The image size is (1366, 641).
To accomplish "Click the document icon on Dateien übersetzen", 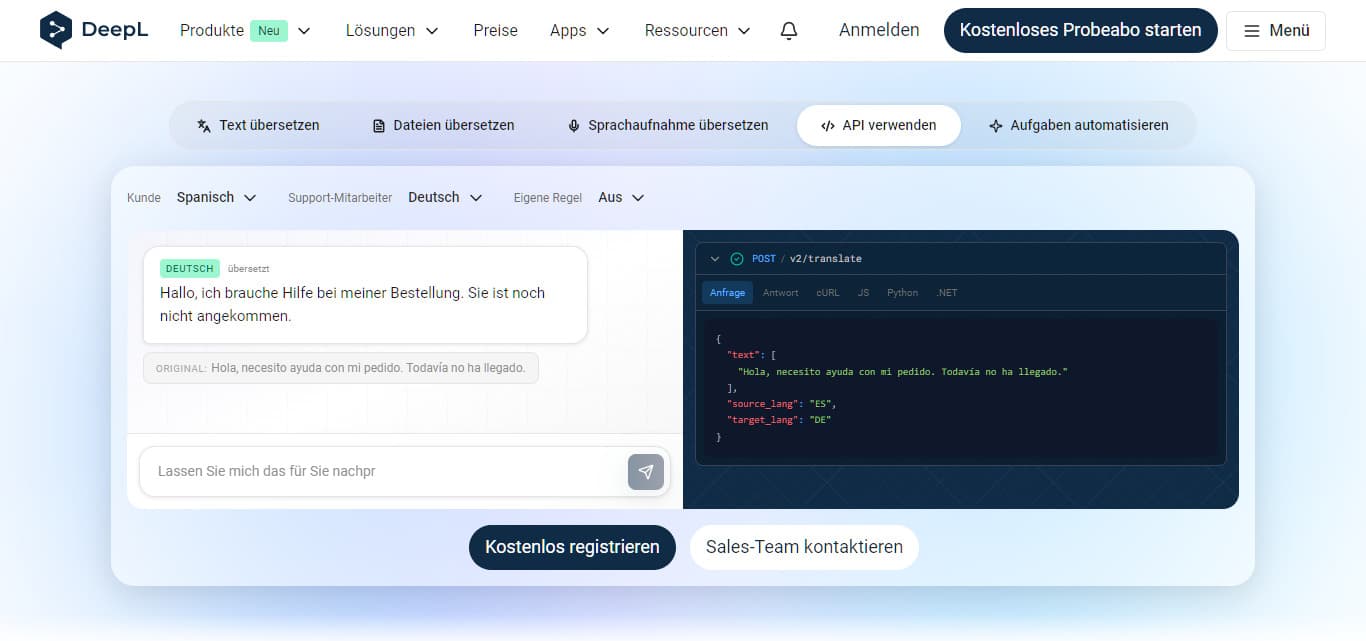I will [378, 125].
